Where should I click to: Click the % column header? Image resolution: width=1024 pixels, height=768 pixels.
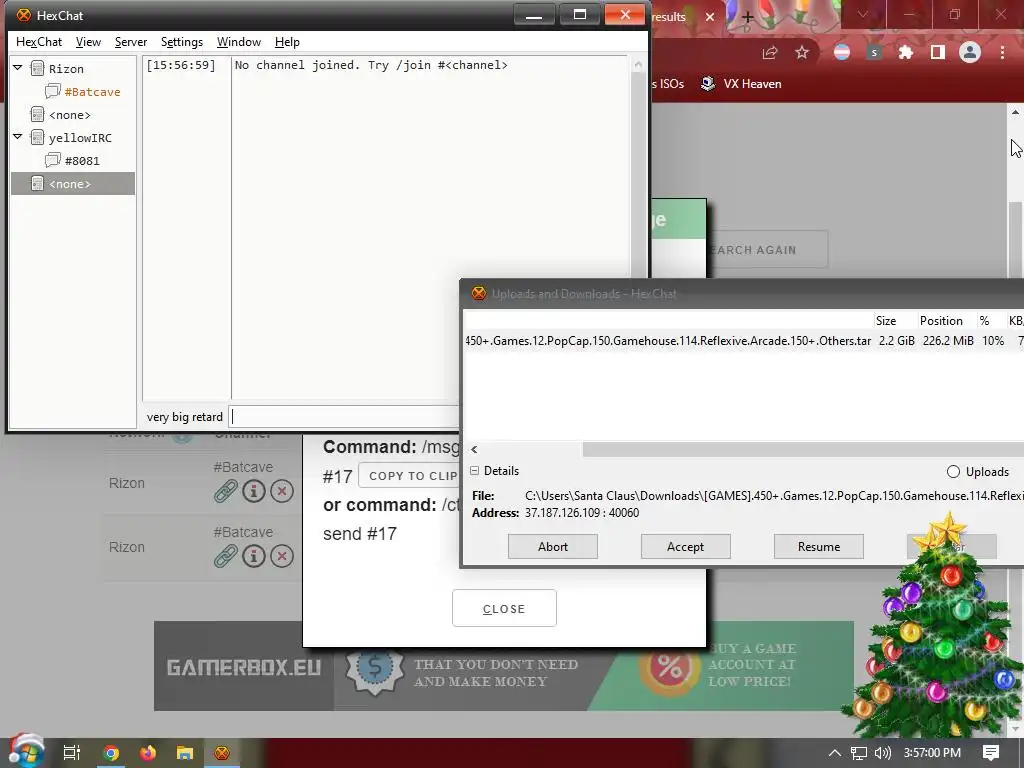coord(984,321)
